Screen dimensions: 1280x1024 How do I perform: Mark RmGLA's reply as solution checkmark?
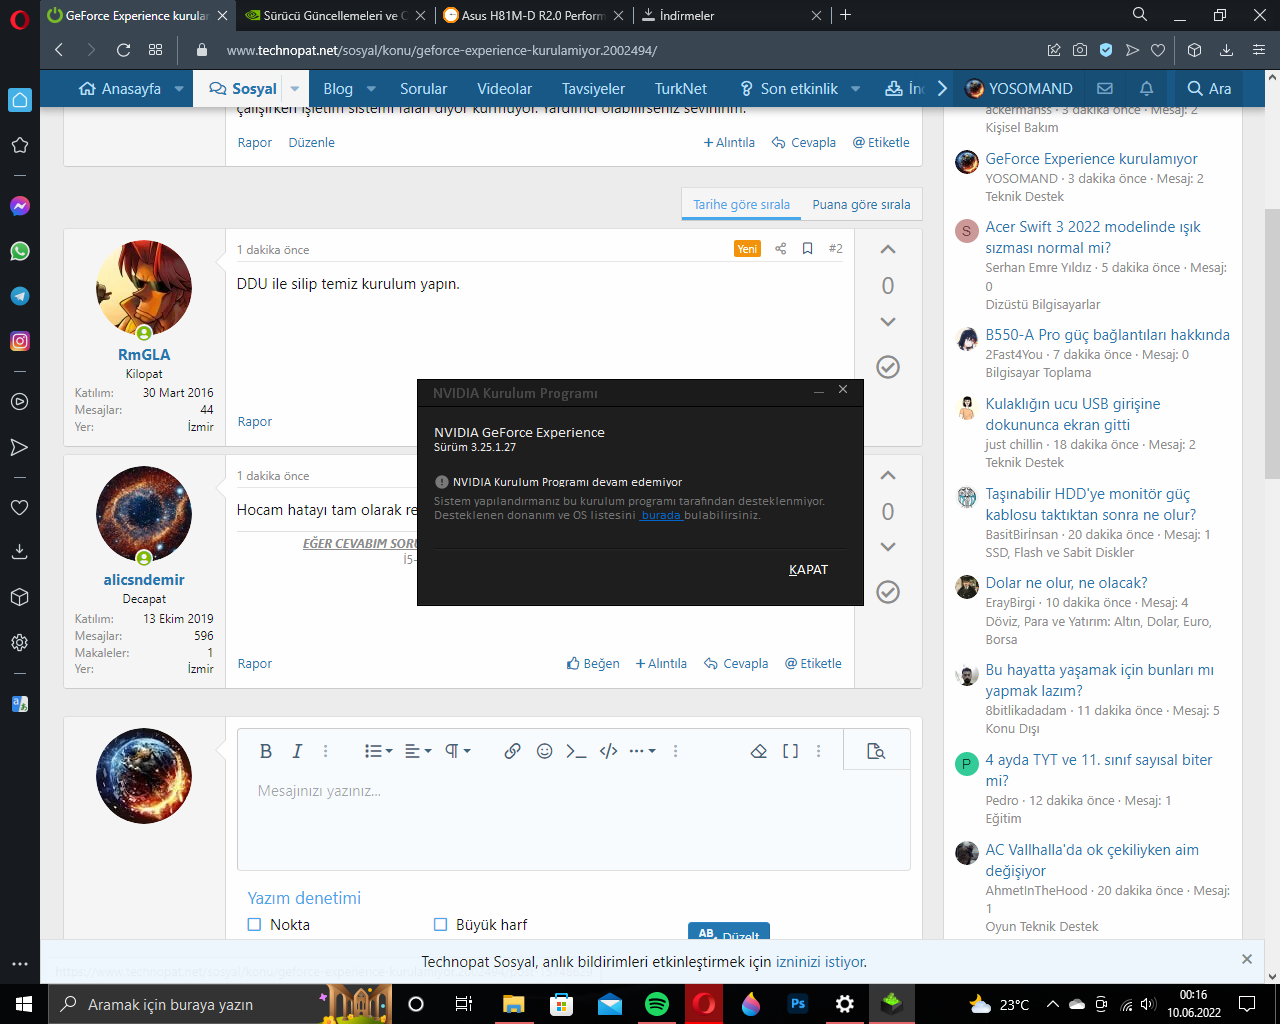[x=888, y=367]
